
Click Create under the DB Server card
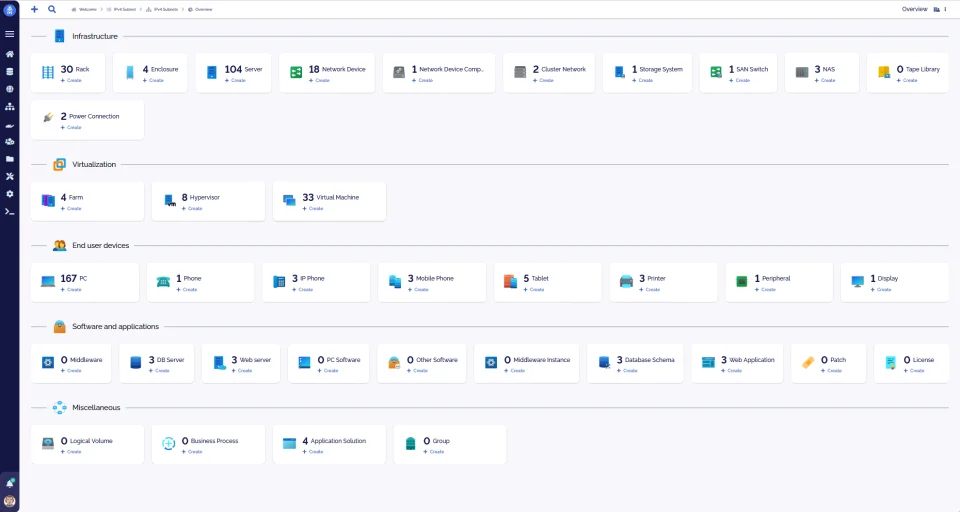(x=159, y=371)
